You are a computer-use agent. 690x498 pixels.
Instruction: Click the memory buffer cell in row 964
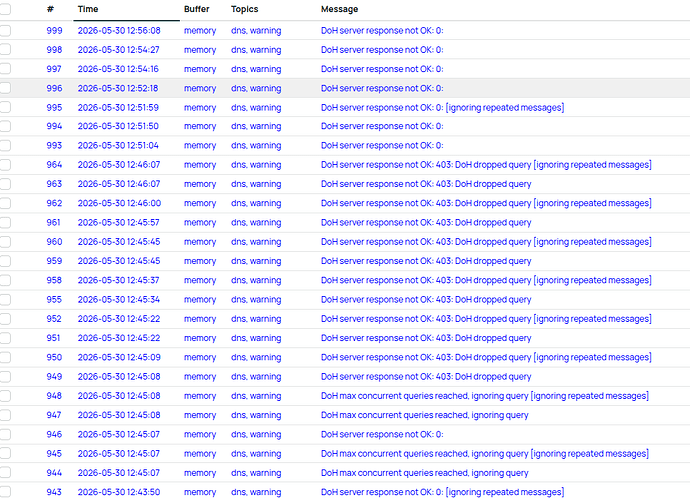tap(200, 165)
